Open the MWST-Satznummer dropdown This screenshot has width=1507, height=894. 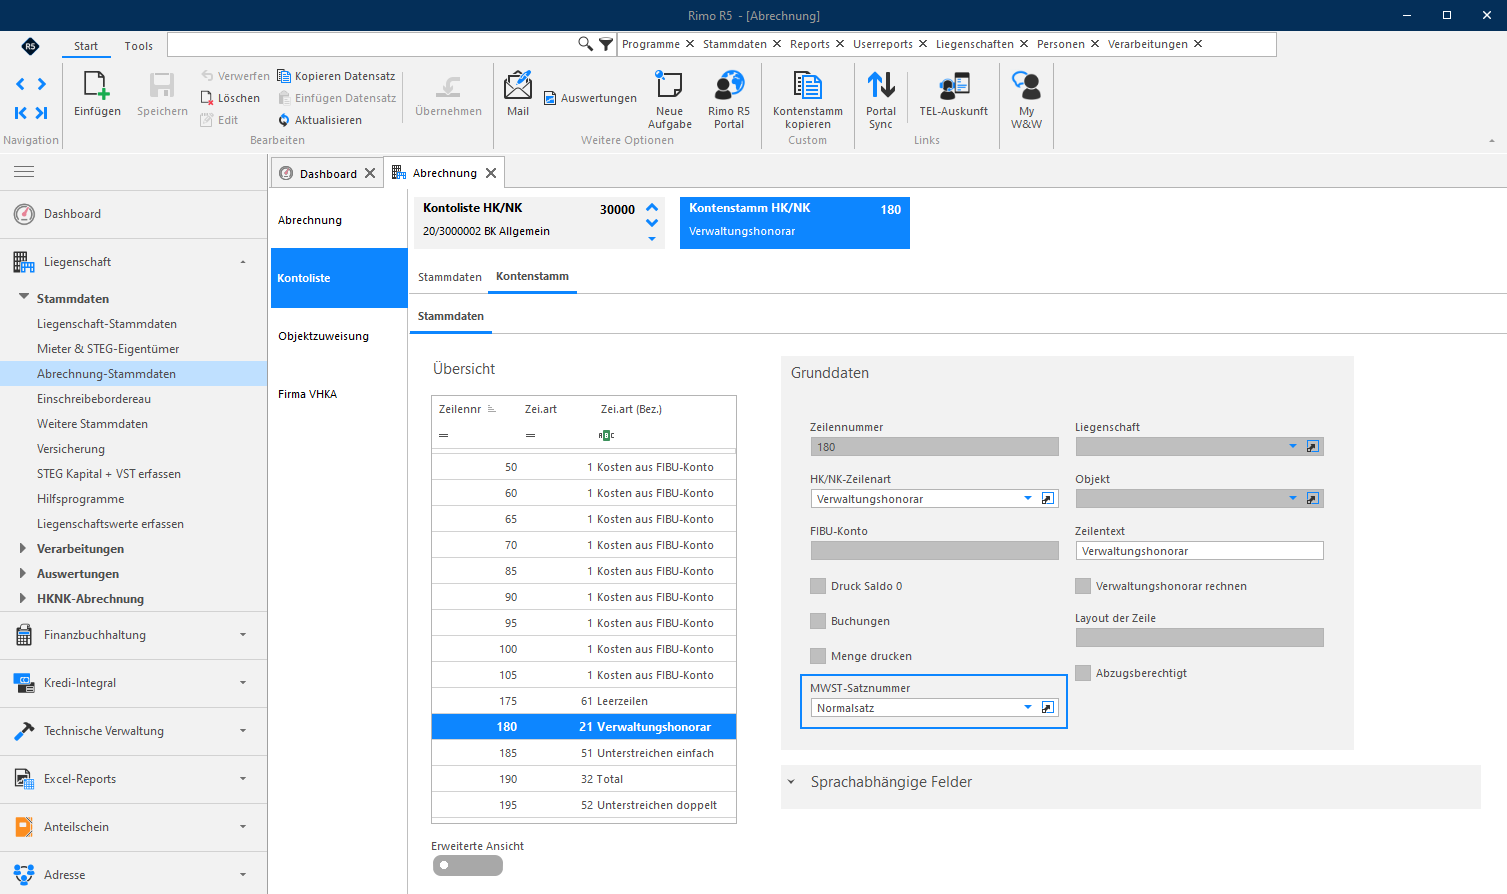point(1028,708)
